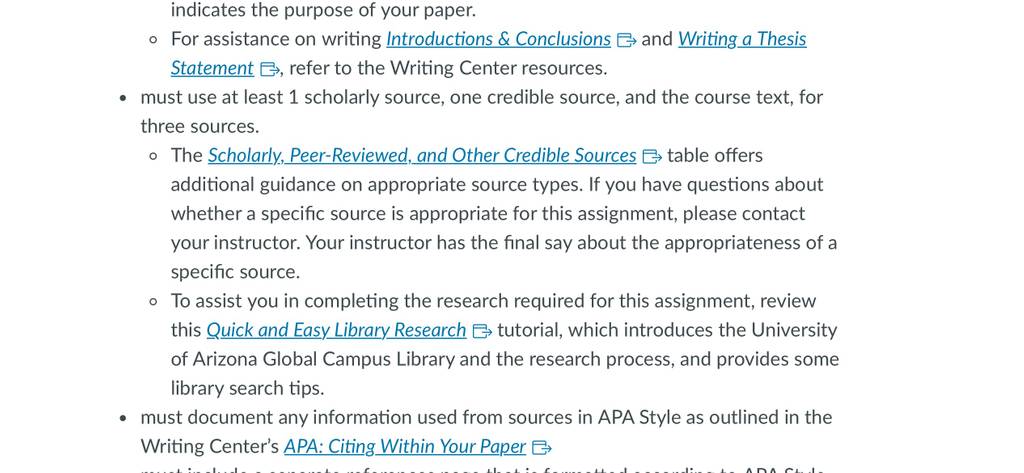Click the words 'specific source.'

point(235,272)
